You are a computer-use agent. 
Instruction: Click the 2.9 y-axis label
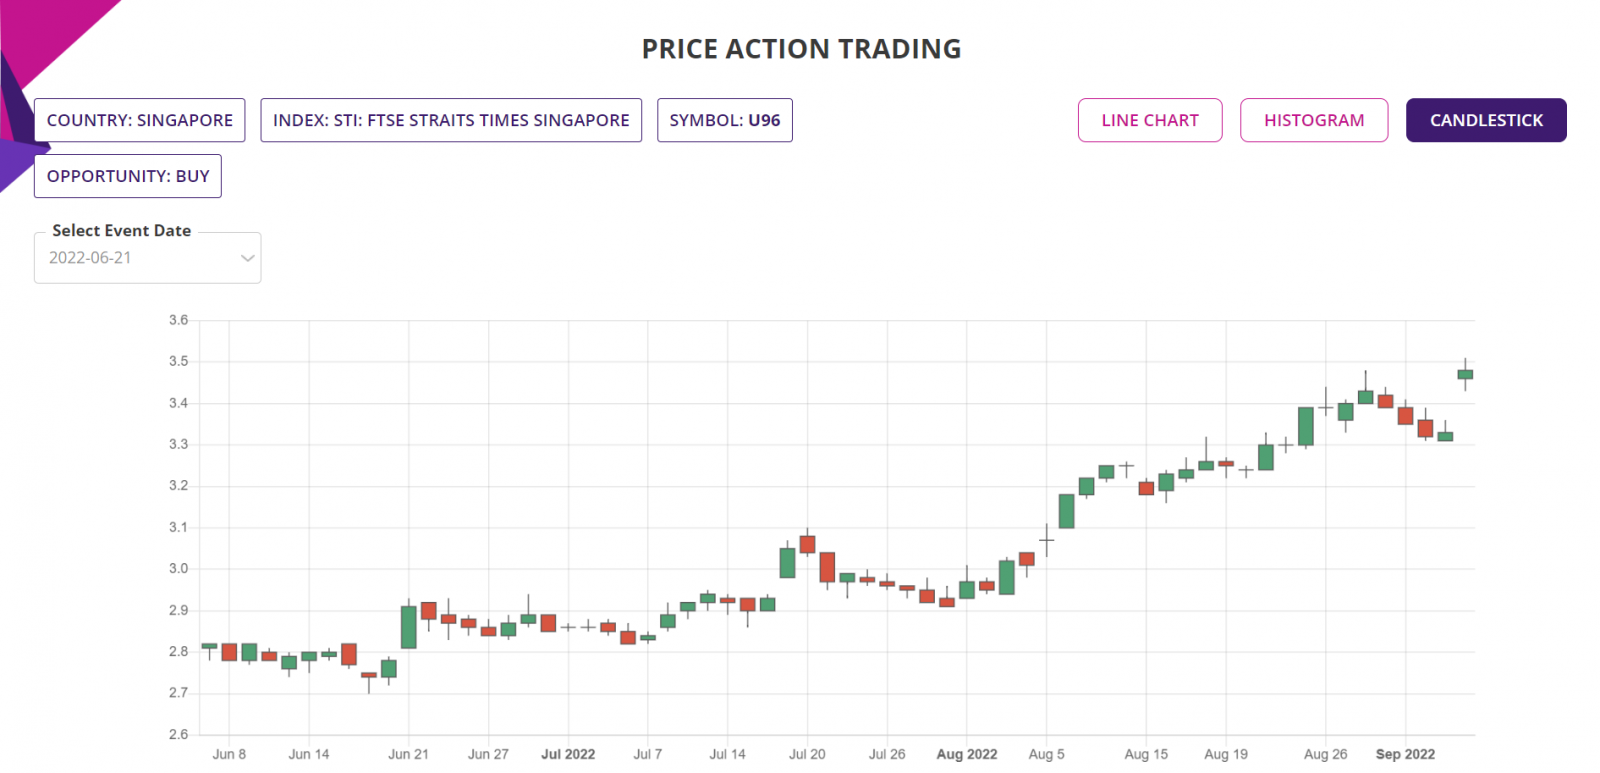(x=178, y=610)
